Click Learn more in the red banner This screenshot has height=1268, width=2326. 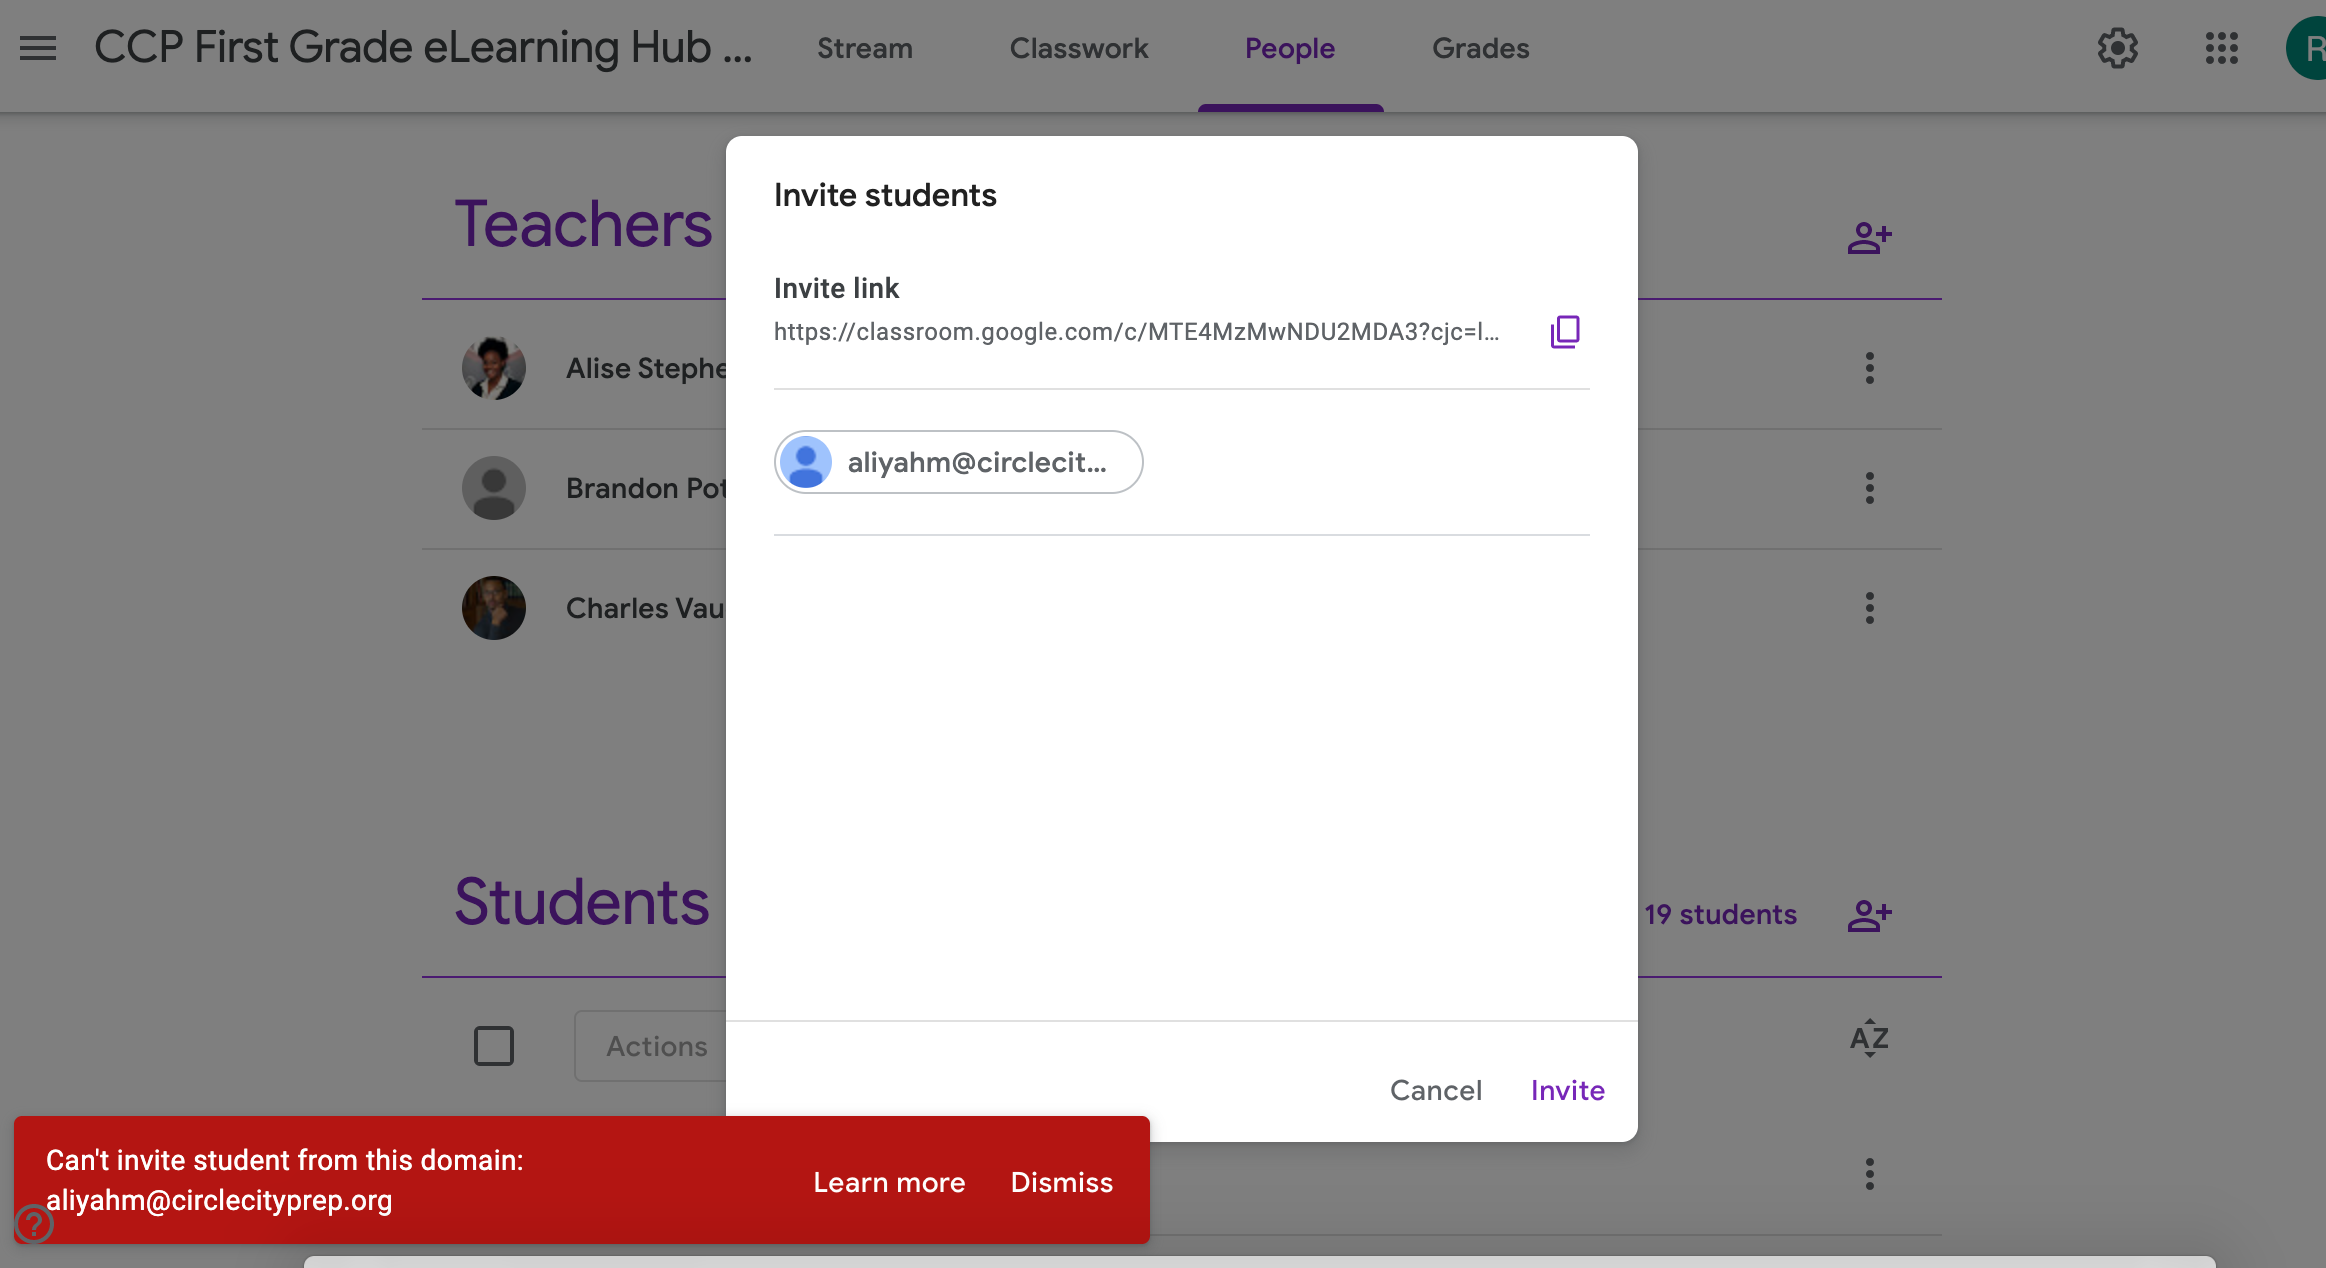point(889,1182)
